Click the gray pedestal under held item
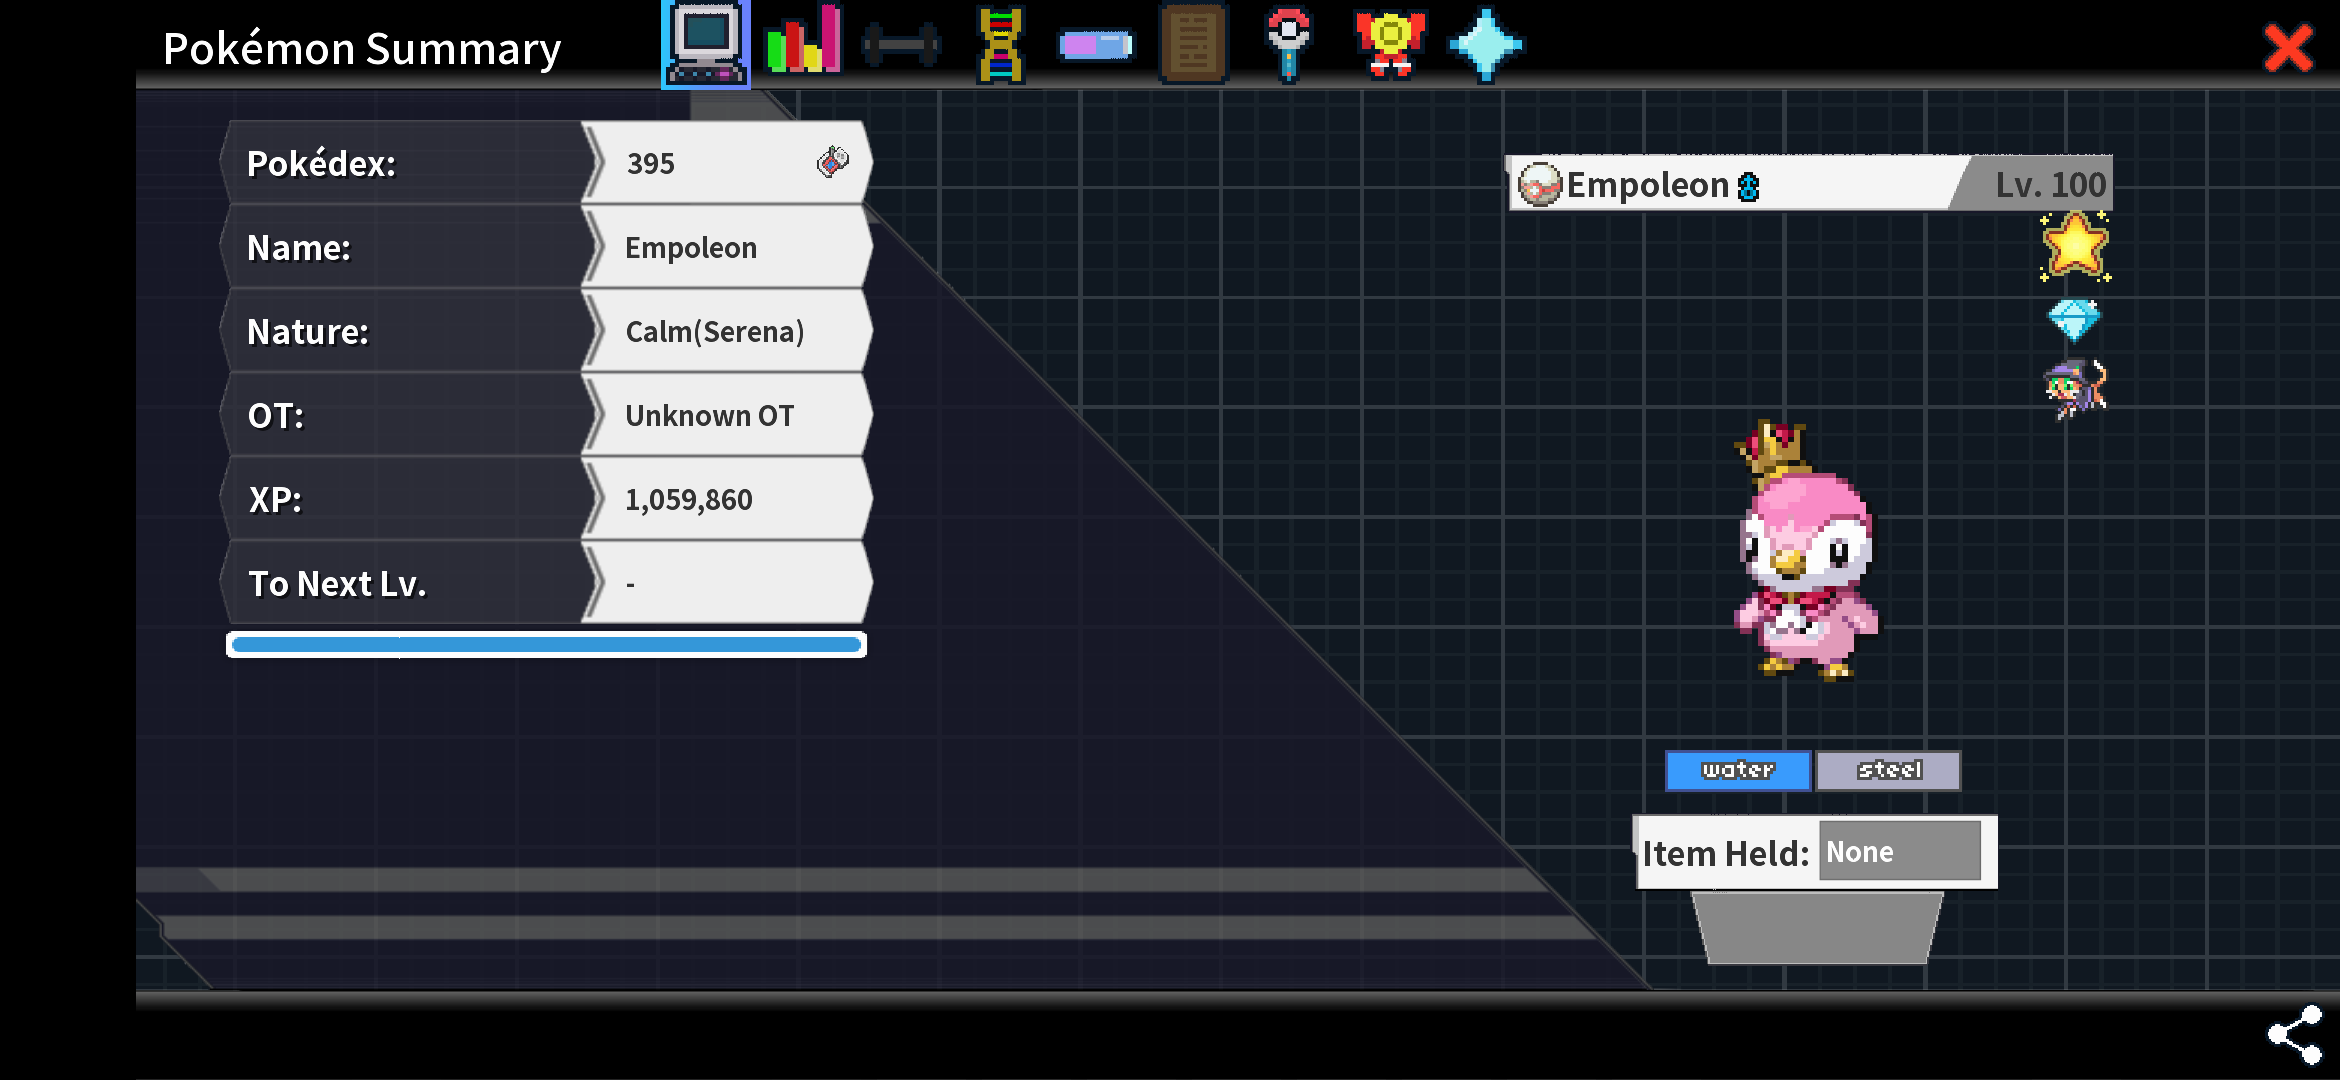Image resolution: width=2340 pixels, height=1080 pixels. pyautogui.click(x=1817, y=928)
